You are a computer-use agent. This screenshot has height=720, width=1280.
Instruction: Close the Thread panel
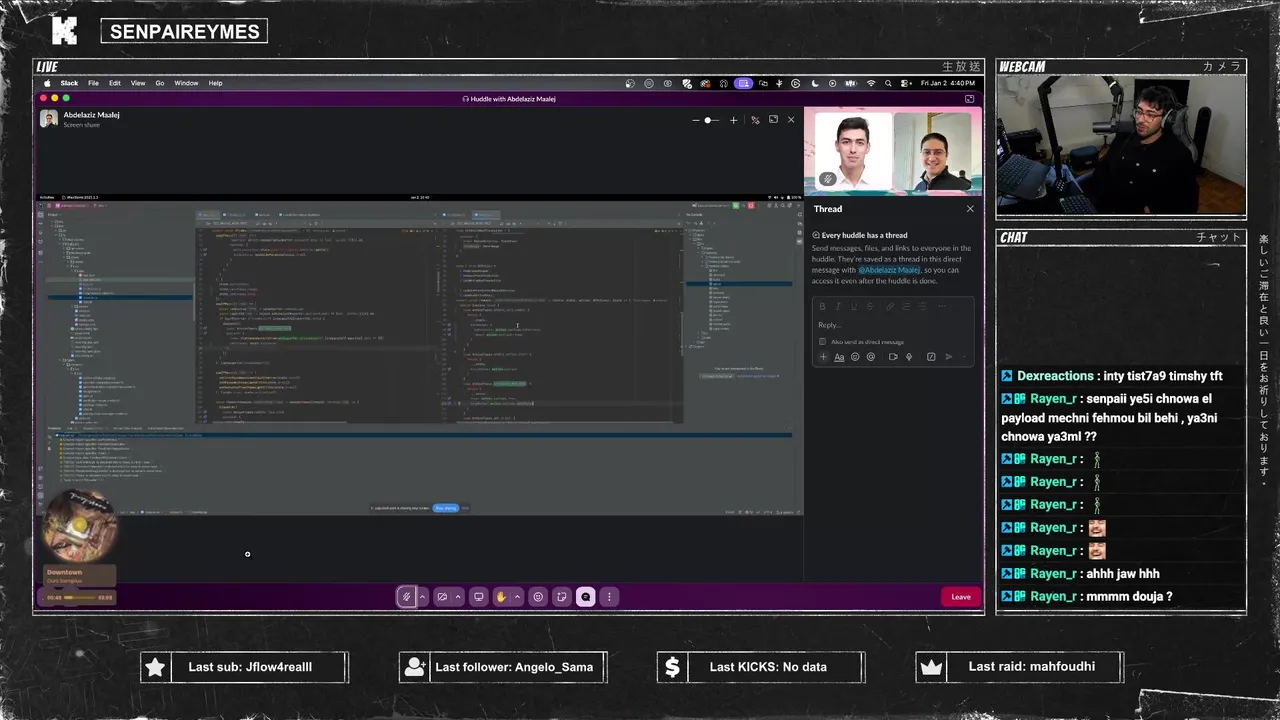(970, 209)
